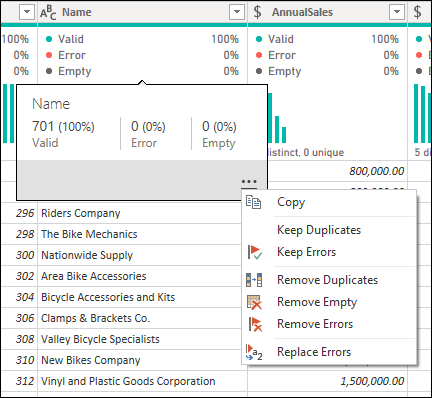
Task: Select row ID 304 cell
Action: click(x=19, y=297)
